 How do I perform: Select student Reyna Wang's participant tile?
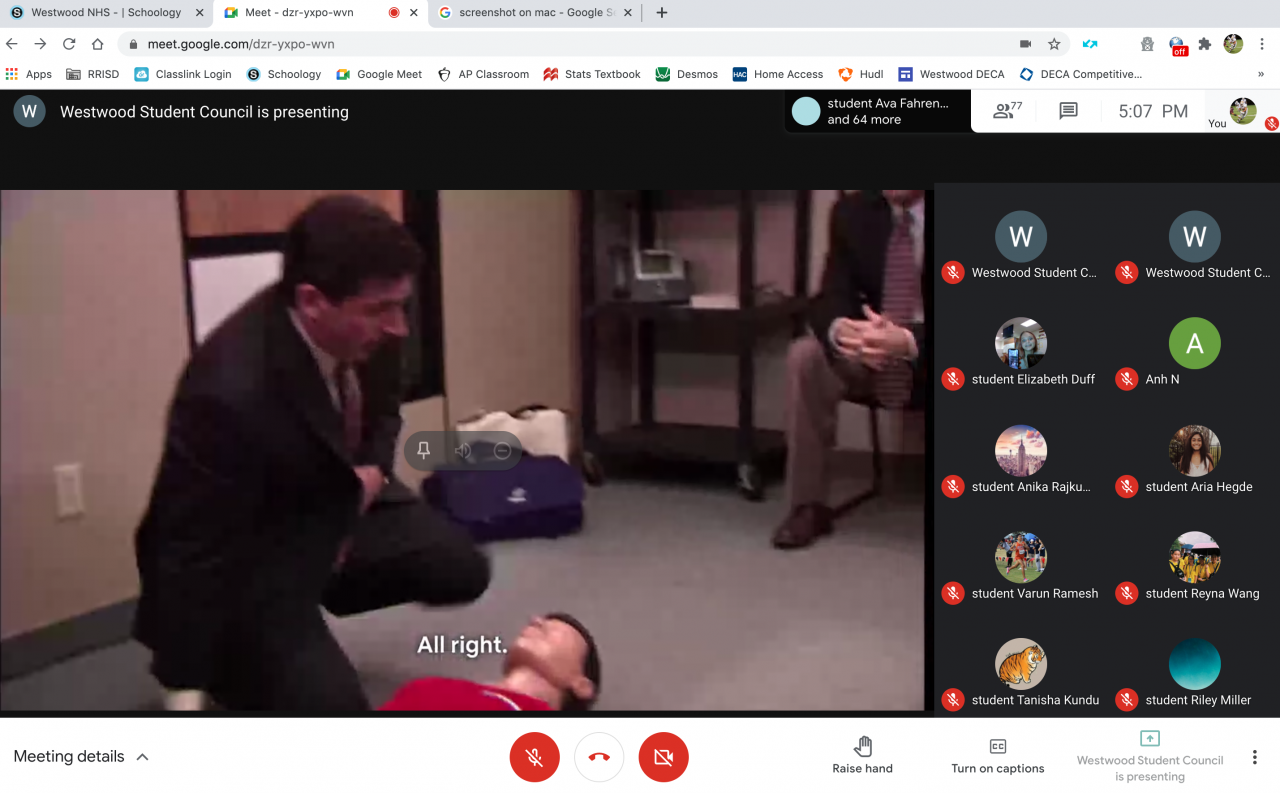(x=1194, y=568)
